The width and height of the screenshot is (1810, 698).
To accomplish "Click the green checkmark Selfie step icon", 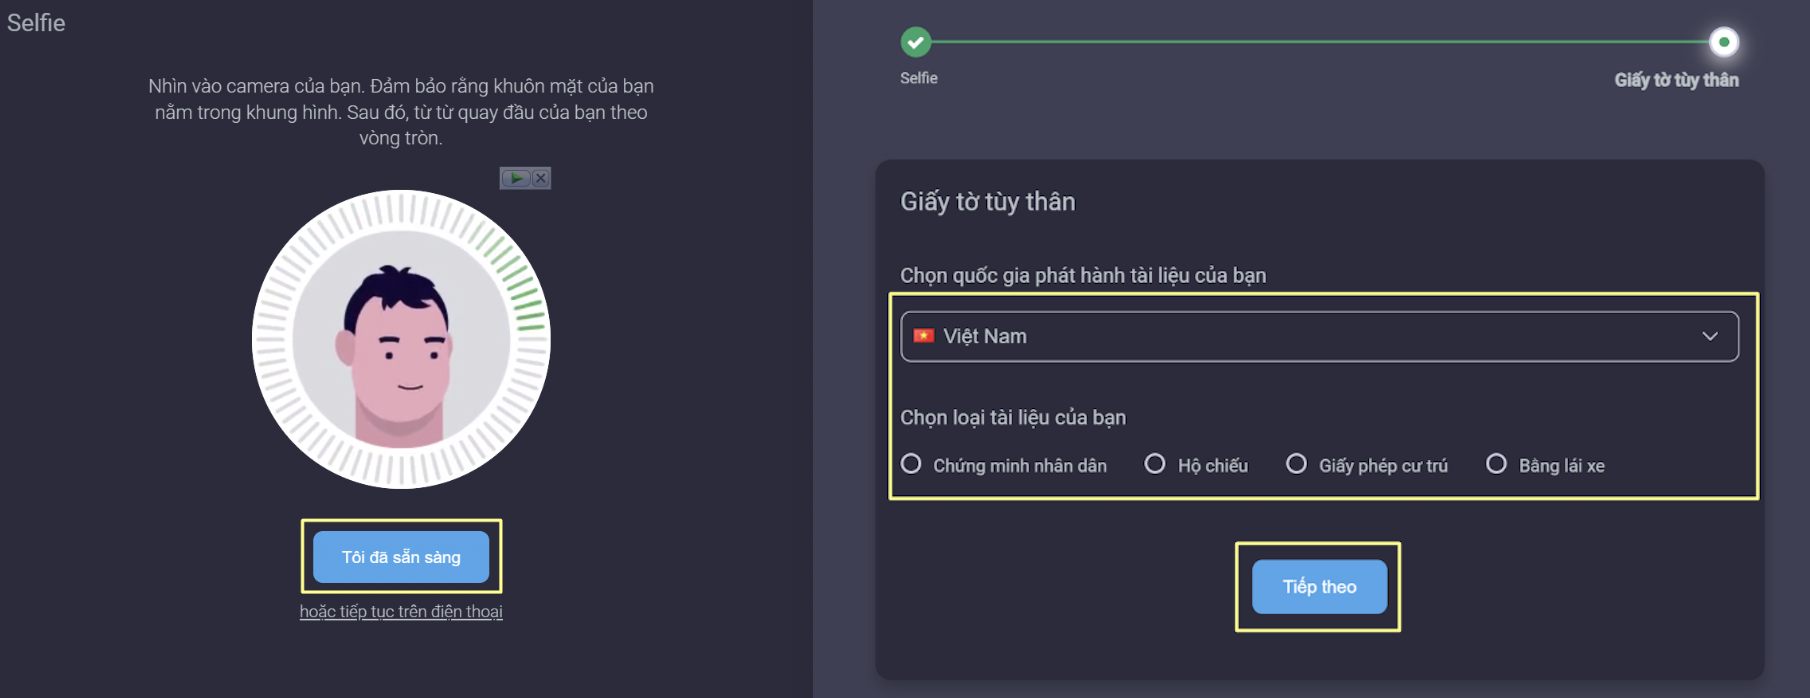I will tap(915, 42).
